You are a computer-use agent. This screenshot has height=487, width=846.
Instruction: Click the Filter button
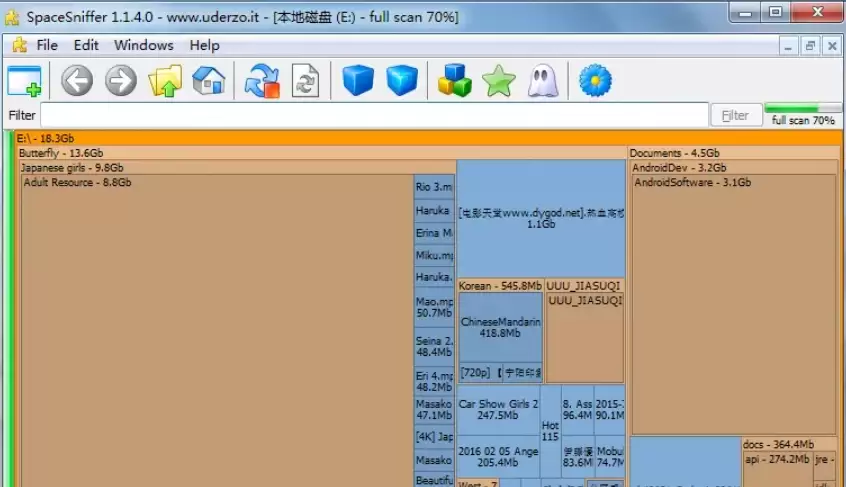(736, 115)
